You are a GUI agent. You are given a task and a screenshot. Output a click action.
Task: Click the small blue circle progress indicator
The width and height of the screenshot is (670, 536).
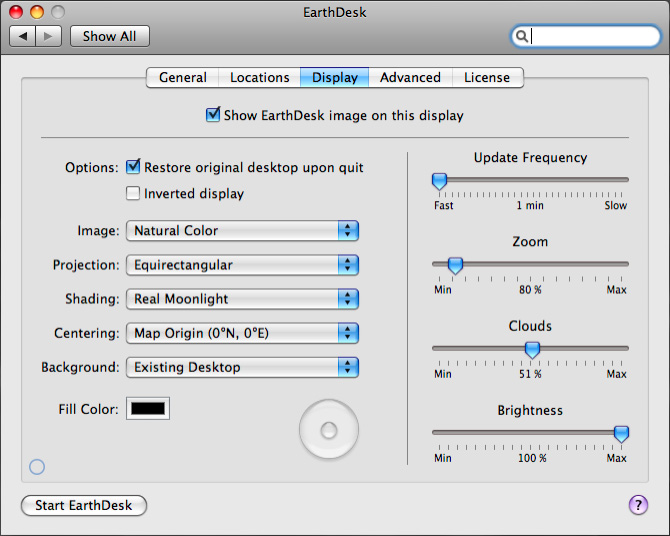(x=37, y=467)
